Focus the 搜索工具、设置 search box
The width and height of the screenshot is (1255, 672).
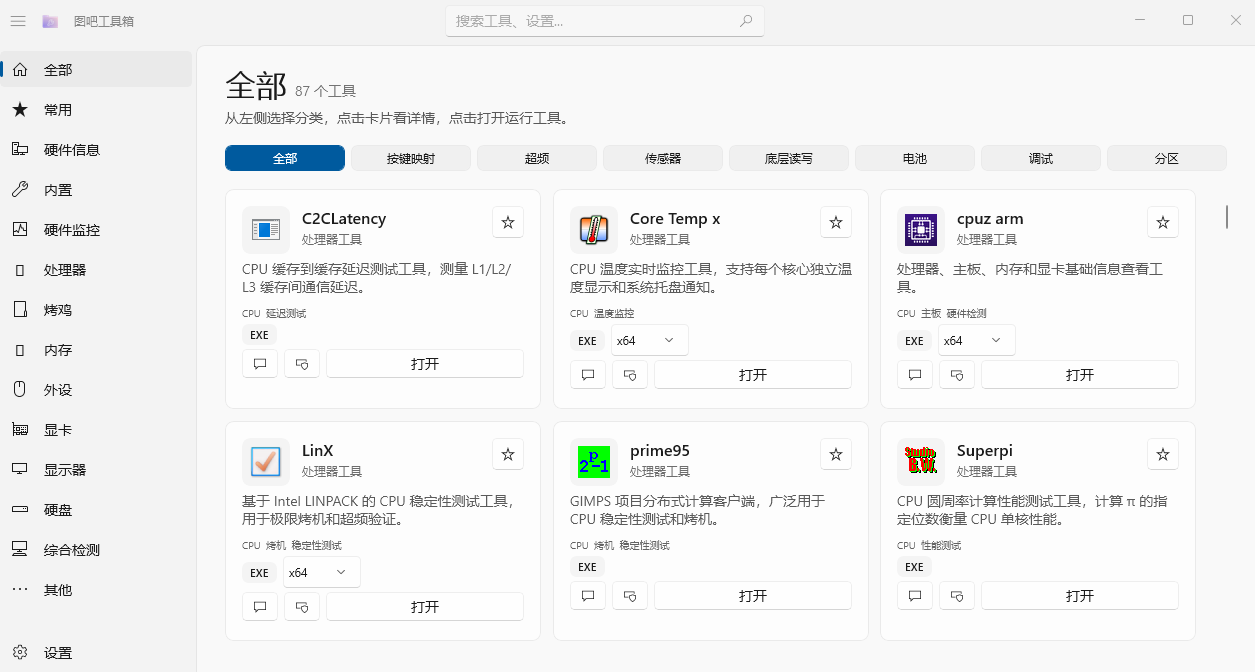point(605,21)
